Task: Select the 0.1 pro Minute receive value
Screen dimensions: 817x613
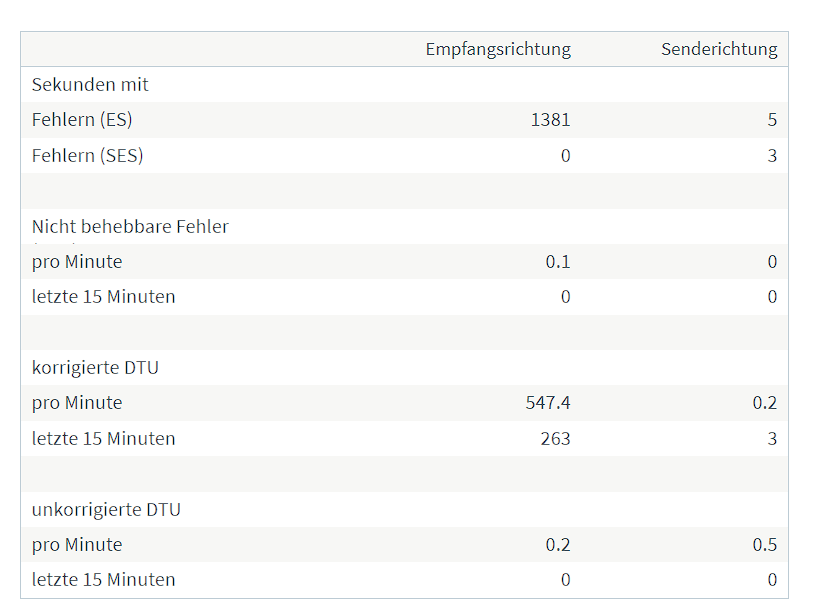Action: tap(558, 262)
